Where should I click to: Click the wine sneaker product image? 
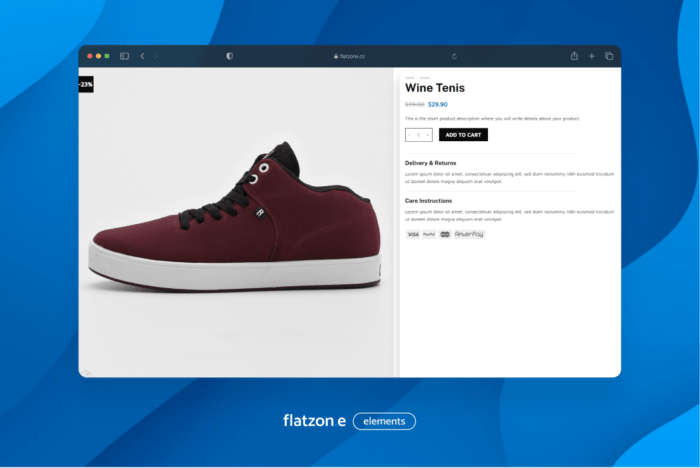click(x=237, y=220)
